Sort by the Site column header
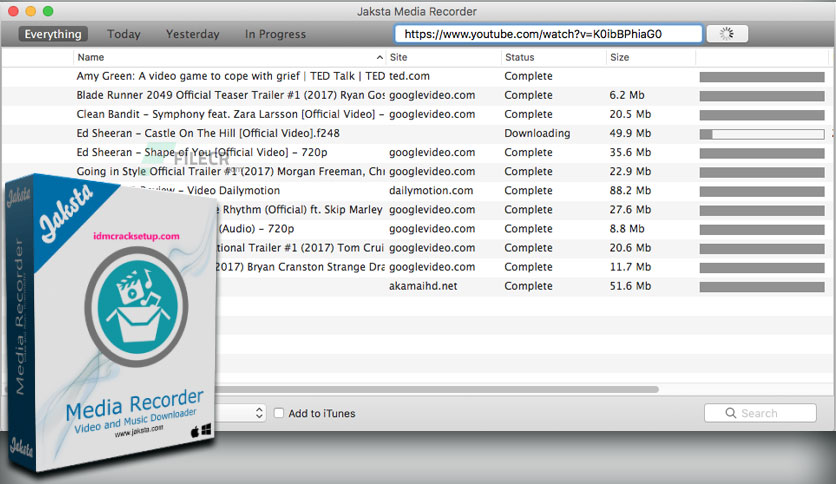 (398, 57)
